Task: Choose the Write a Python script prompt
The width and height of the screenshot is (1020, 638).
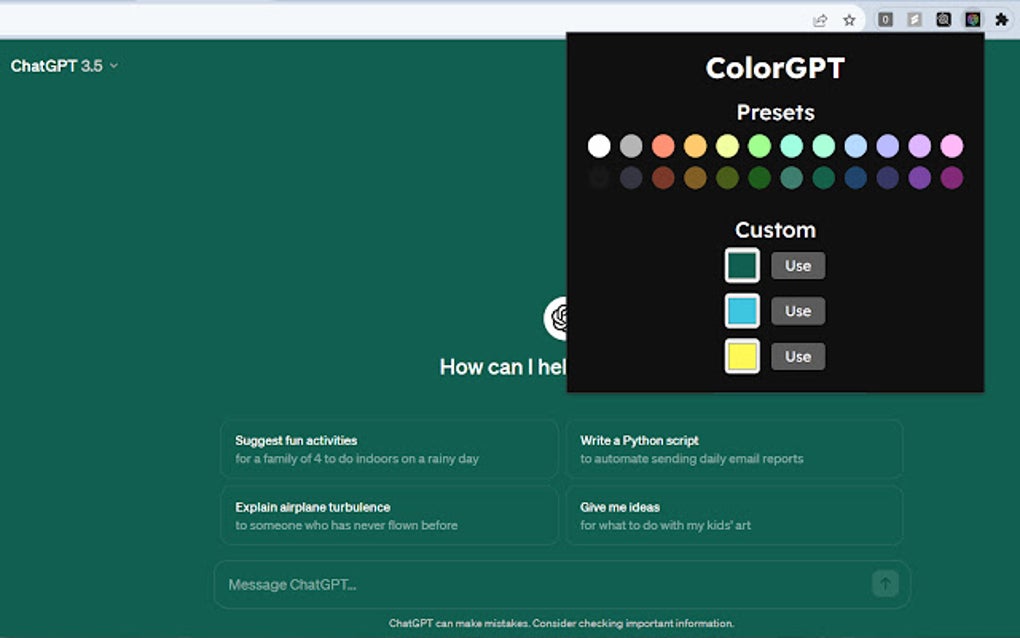Action: [734, 449]
